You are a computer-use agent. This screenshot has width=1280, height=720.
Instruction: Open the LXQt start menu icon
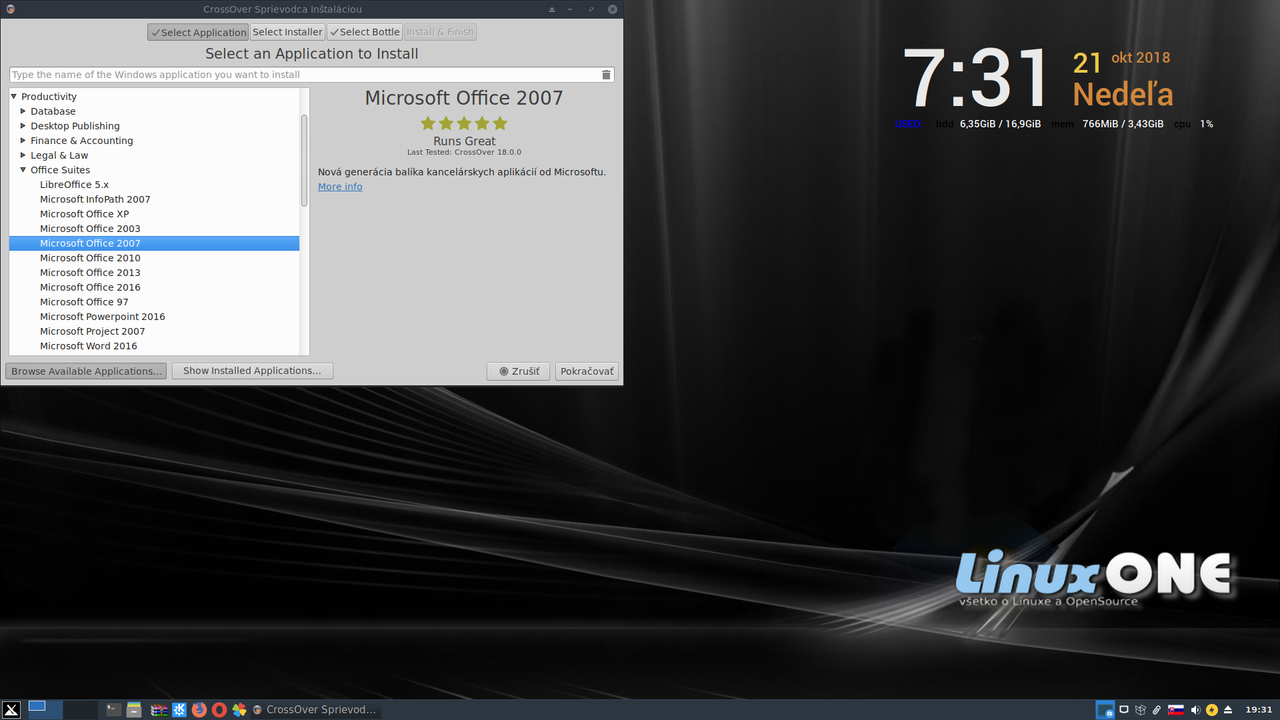[10, 709]
